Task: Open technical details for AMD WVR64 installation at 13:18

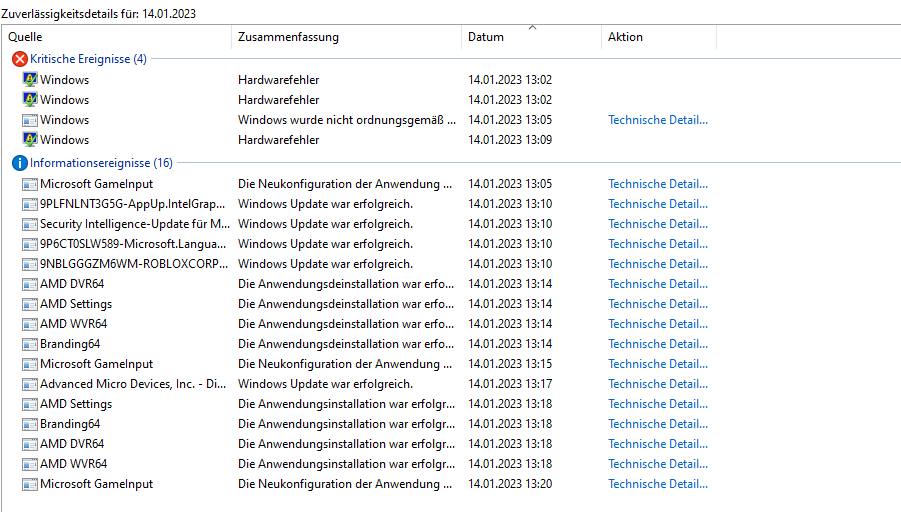Action: [x=658, y=464]
